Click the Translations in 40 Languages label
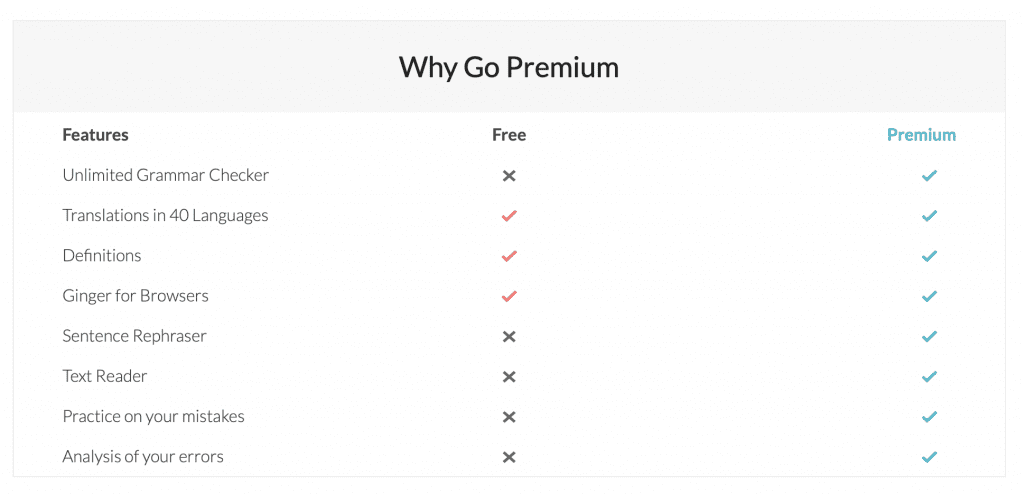Viewport: 1024px width, 494px height. tap(165, 216)
